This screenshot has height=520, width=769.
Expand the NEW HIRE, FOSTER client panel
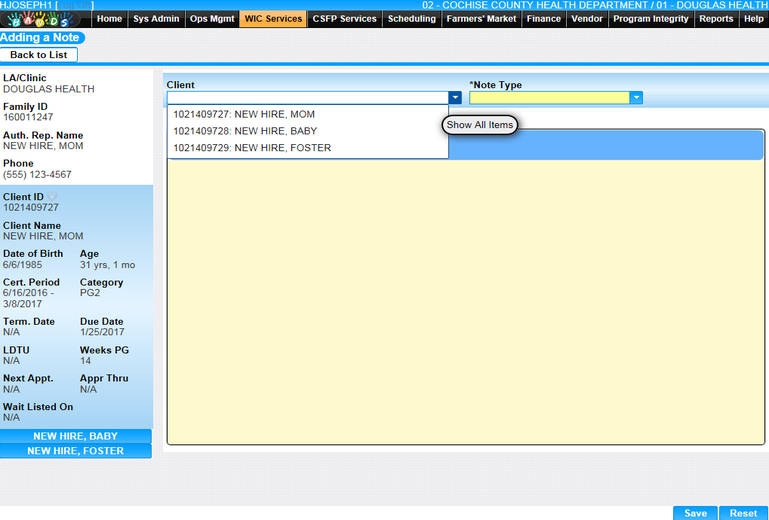tap(76, 451)
